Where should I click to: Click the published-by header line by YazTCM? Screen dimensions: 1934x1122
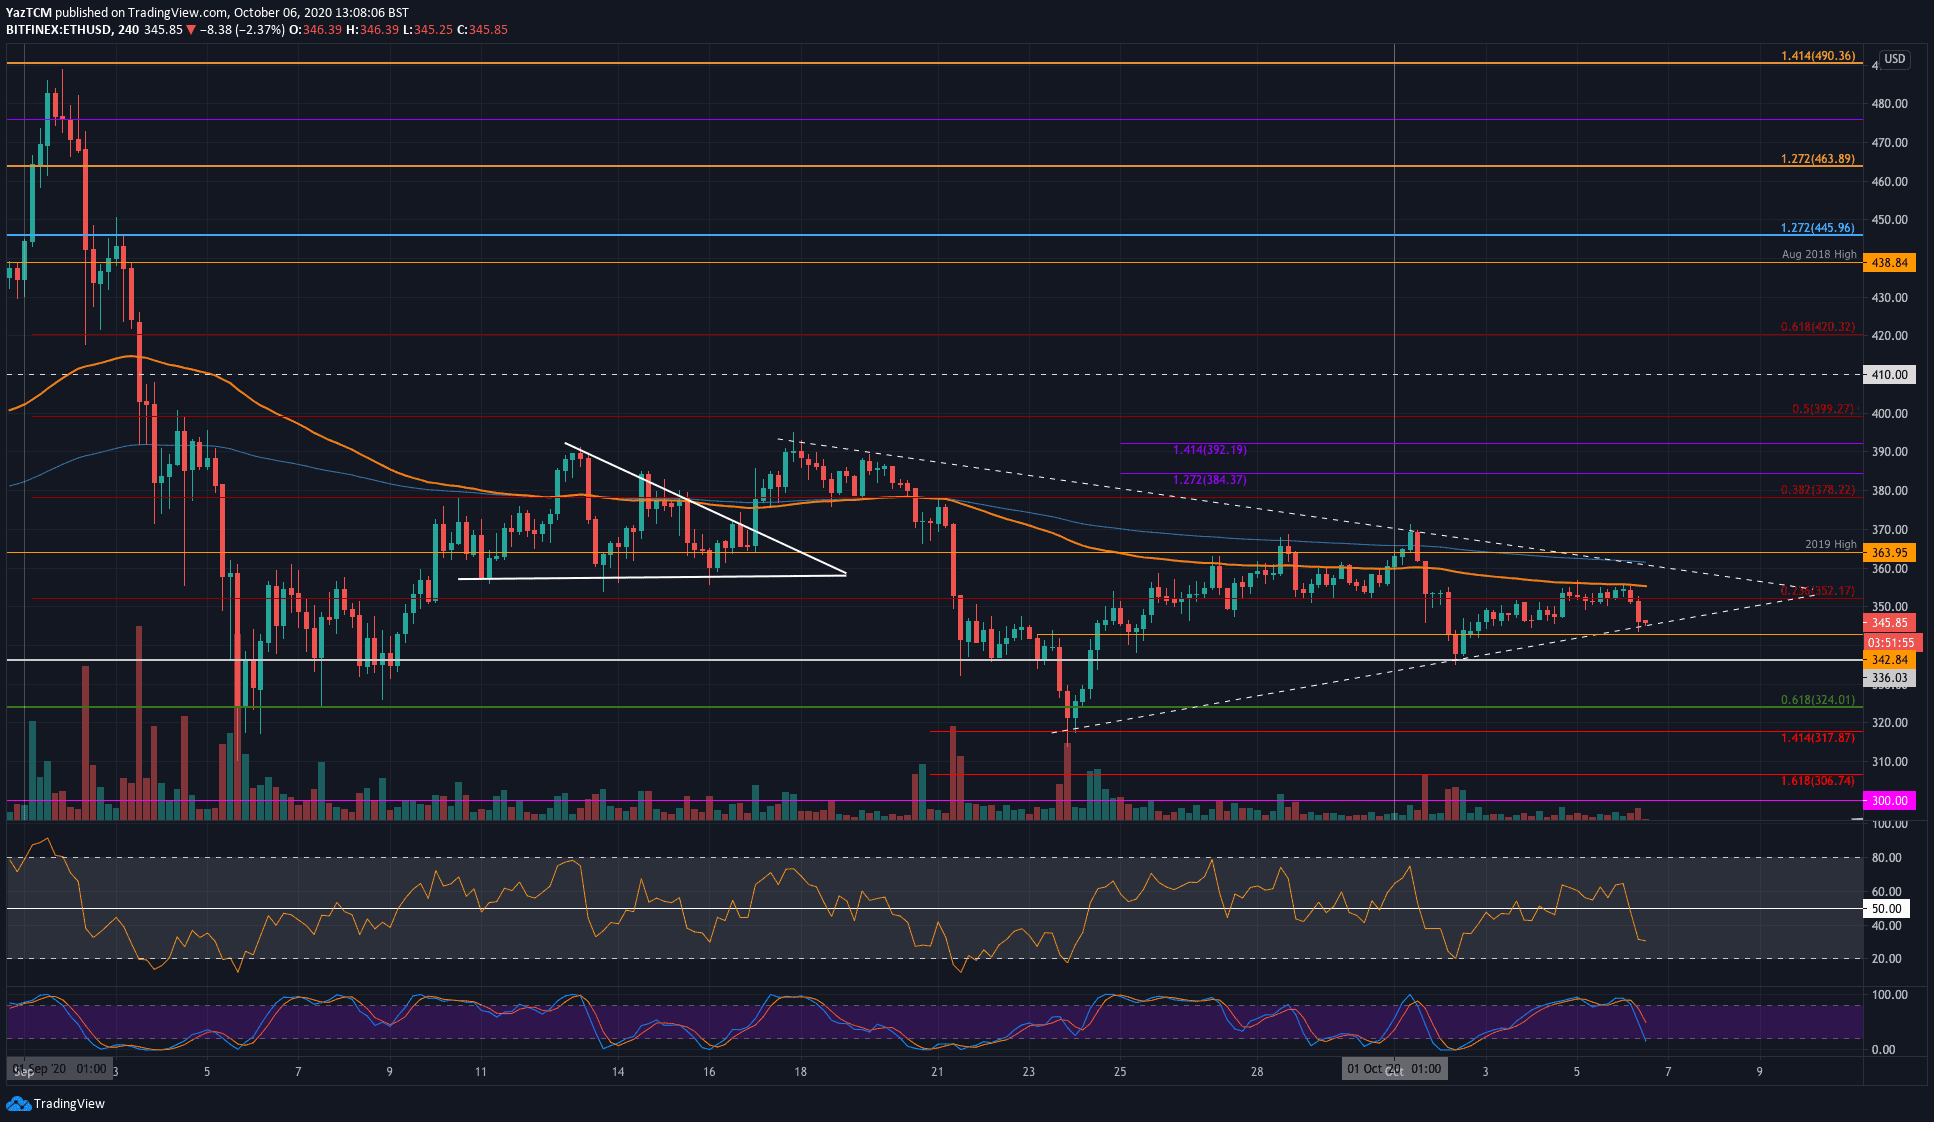(x=207, y=13)
